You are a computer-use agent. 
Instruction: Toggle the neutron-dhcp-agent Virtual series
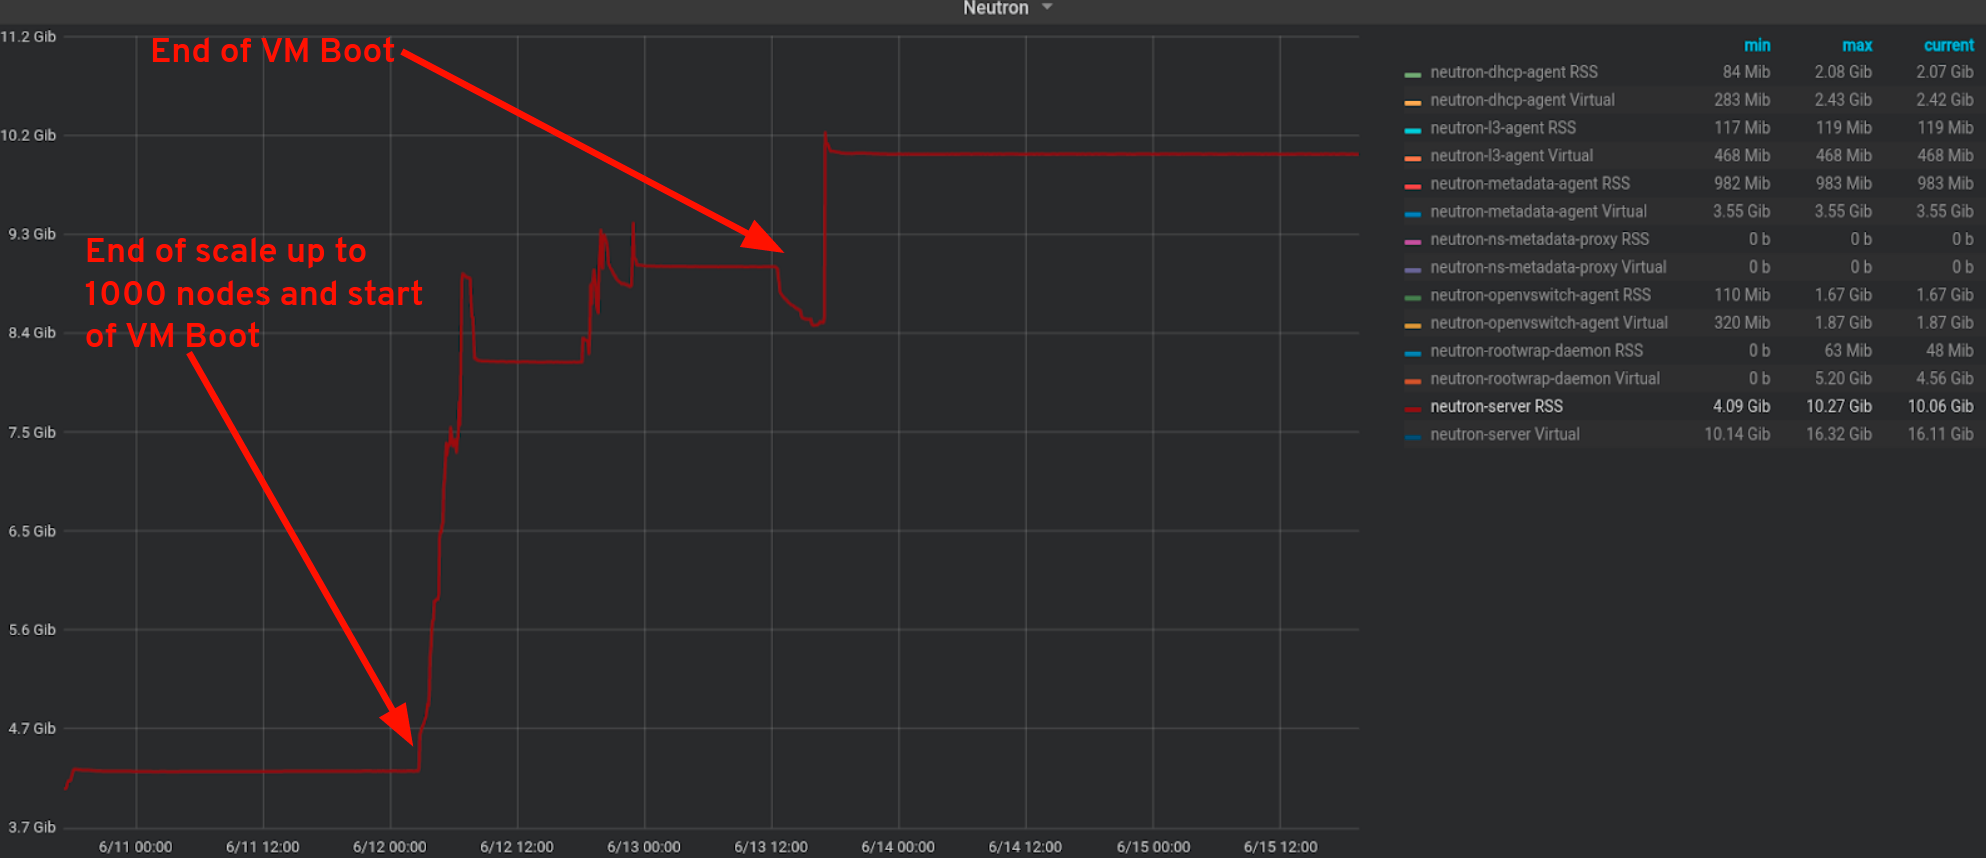tap(1522, 100)
